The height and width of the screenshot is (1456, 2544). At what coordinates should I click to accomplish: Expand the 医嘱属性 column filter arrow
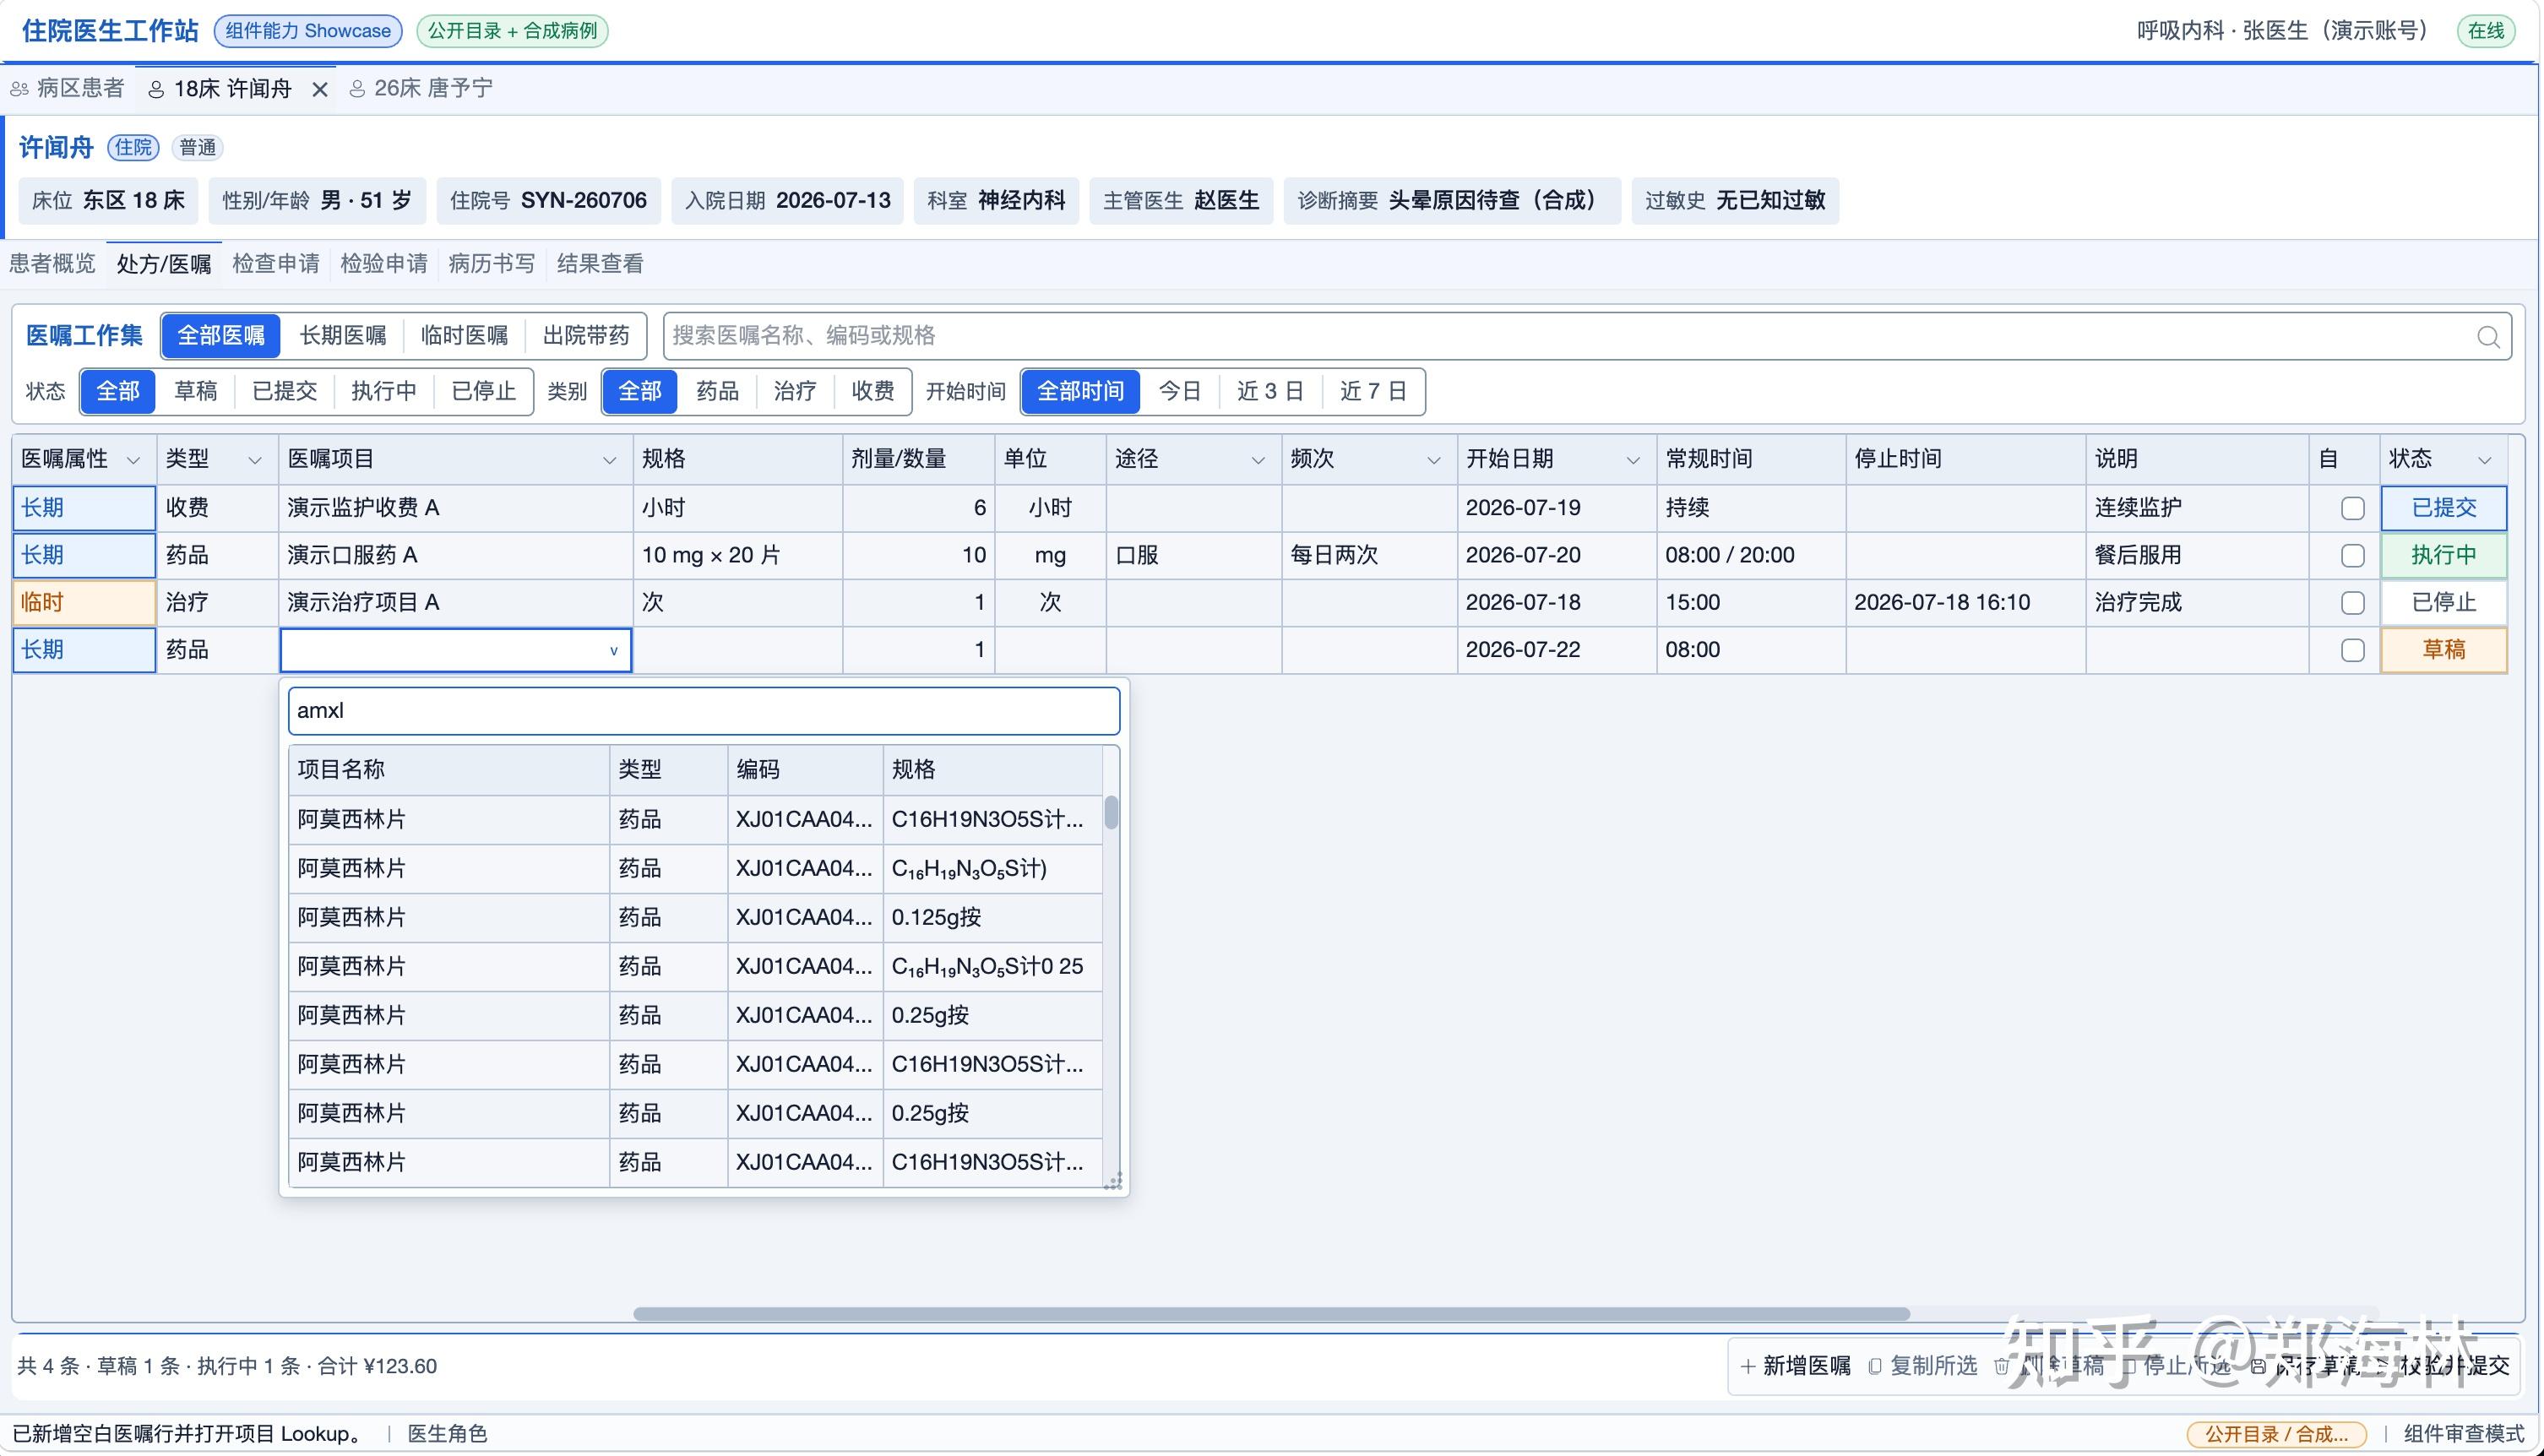[133, 460]
